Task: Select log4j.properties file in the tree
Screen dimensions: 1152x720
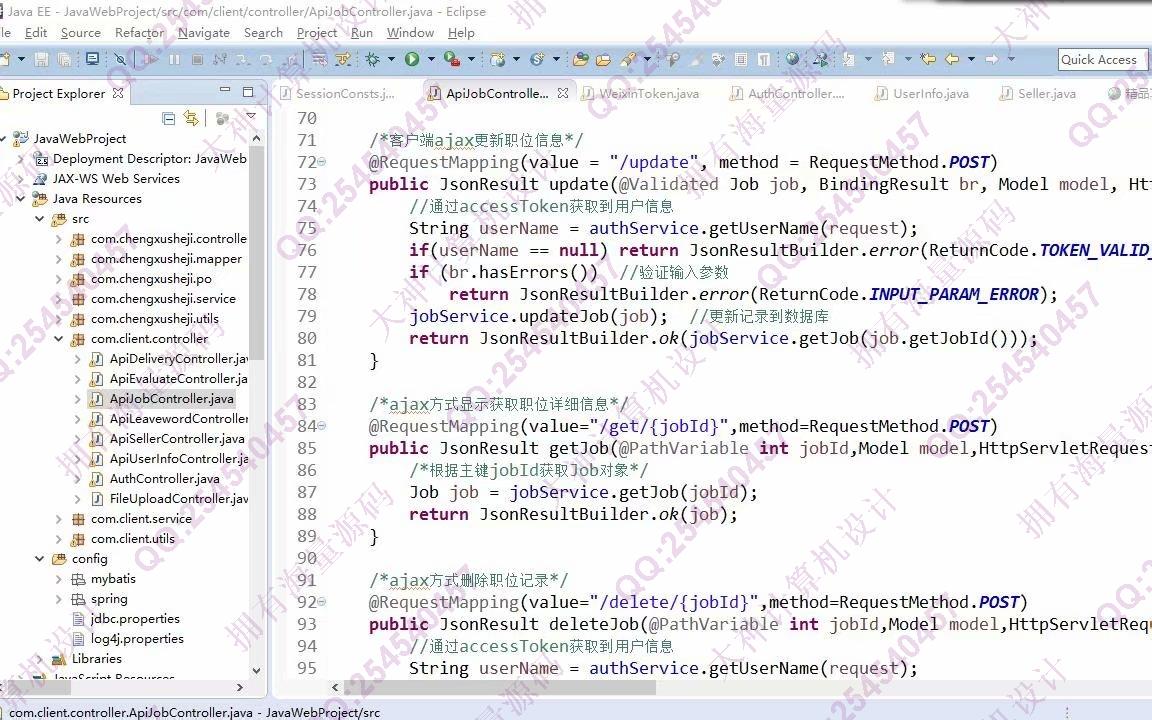Action: [137, 638]
